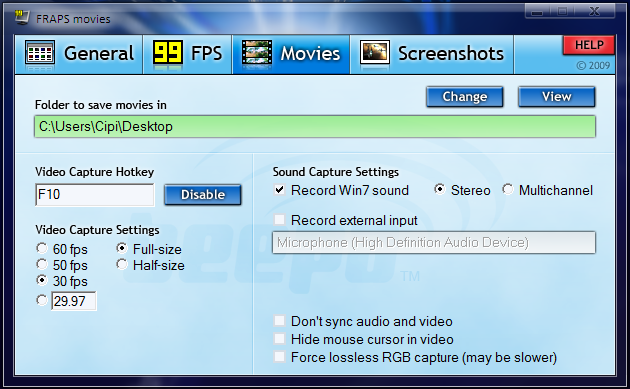Enable Force lossless RGB capture
Image resolution: width=630 pixels, height=389 pixels.
[279, 357]
